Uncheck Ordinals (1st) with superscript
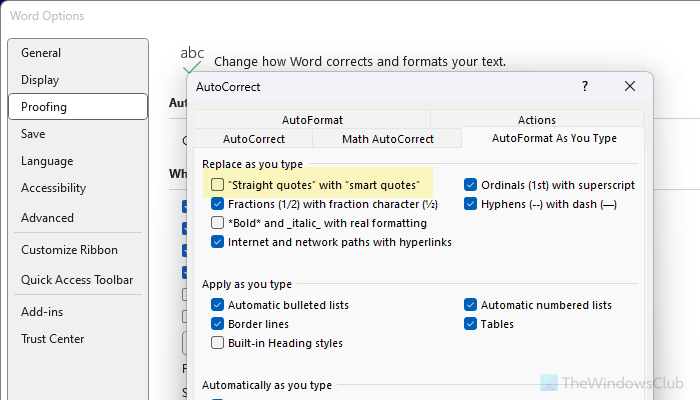This screenshot has width=700, height=400. (470, 184)
